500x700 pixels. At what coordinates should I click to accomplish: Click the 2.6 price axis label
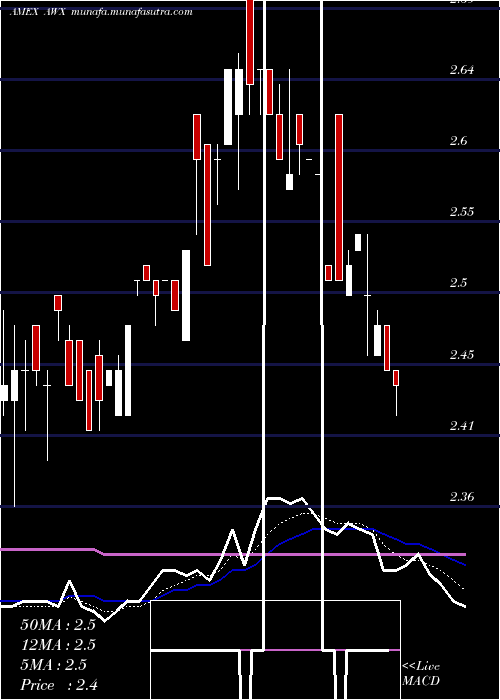tap(459, 141)
